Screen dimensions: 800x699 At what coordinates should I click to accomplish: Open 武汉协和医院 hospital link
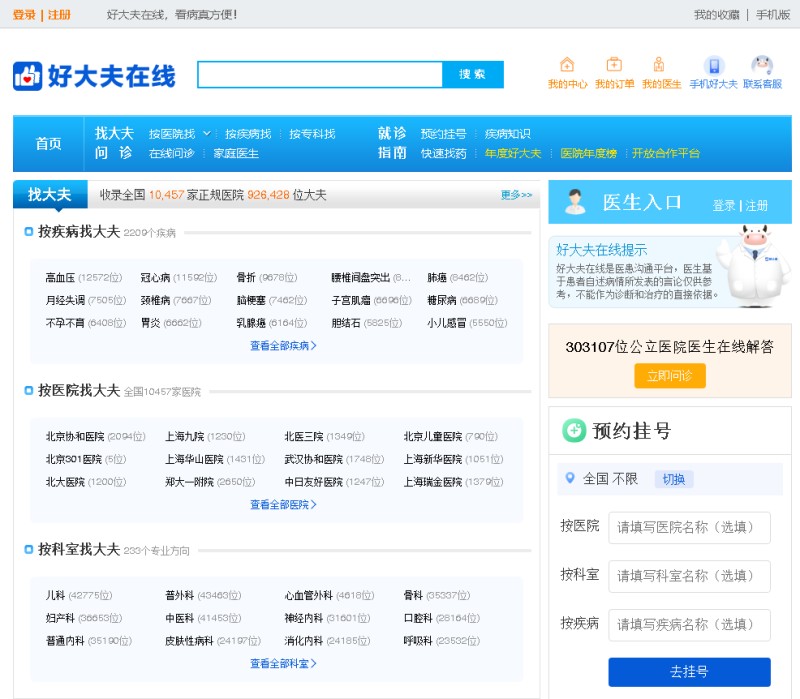(313, 459)
